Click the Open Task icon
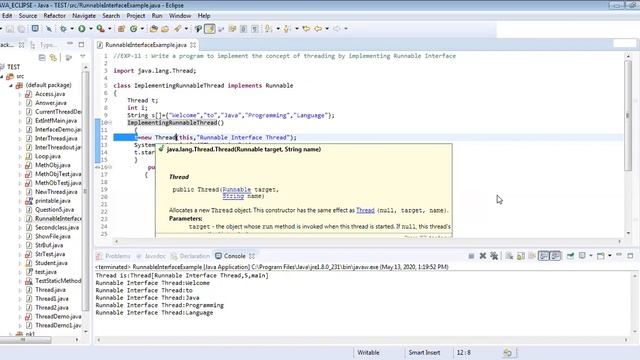640x360 pixels. pos(165,29)
